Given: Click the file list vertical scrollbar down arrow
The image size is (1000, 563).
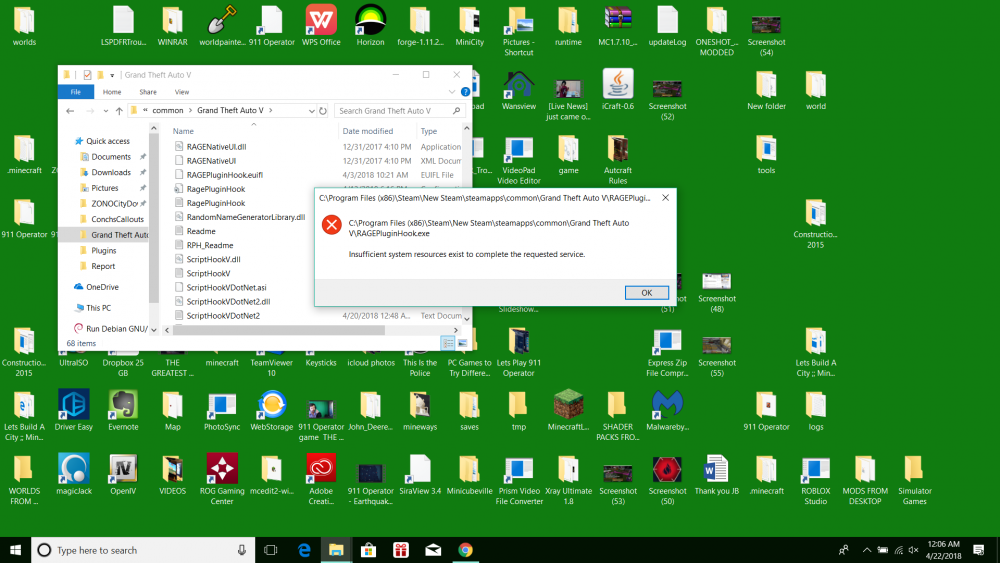Looking at the screenshot, I should [467, 318].
